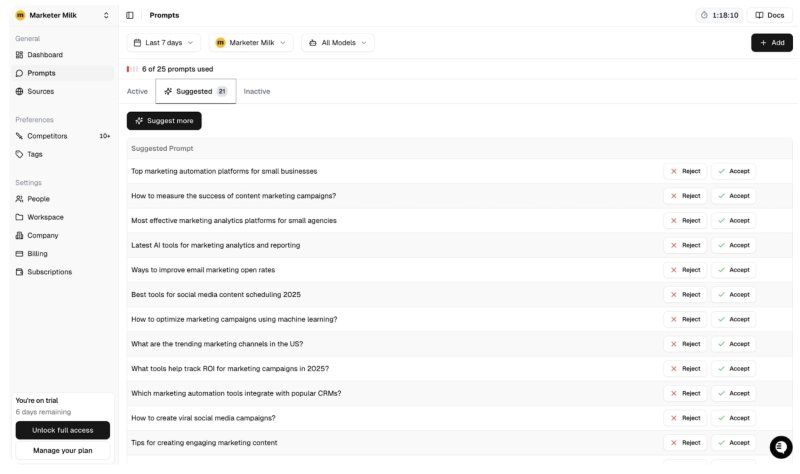Click the Suggest more button

[x=164, y=121]
